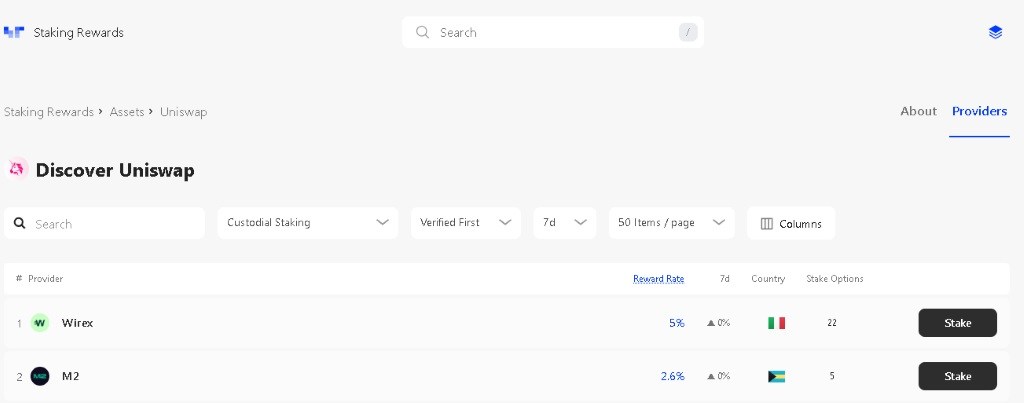Click the Assets breadcrumb link
The width and height of the screenshot is (1024, 403).
[x=127, y=112]
